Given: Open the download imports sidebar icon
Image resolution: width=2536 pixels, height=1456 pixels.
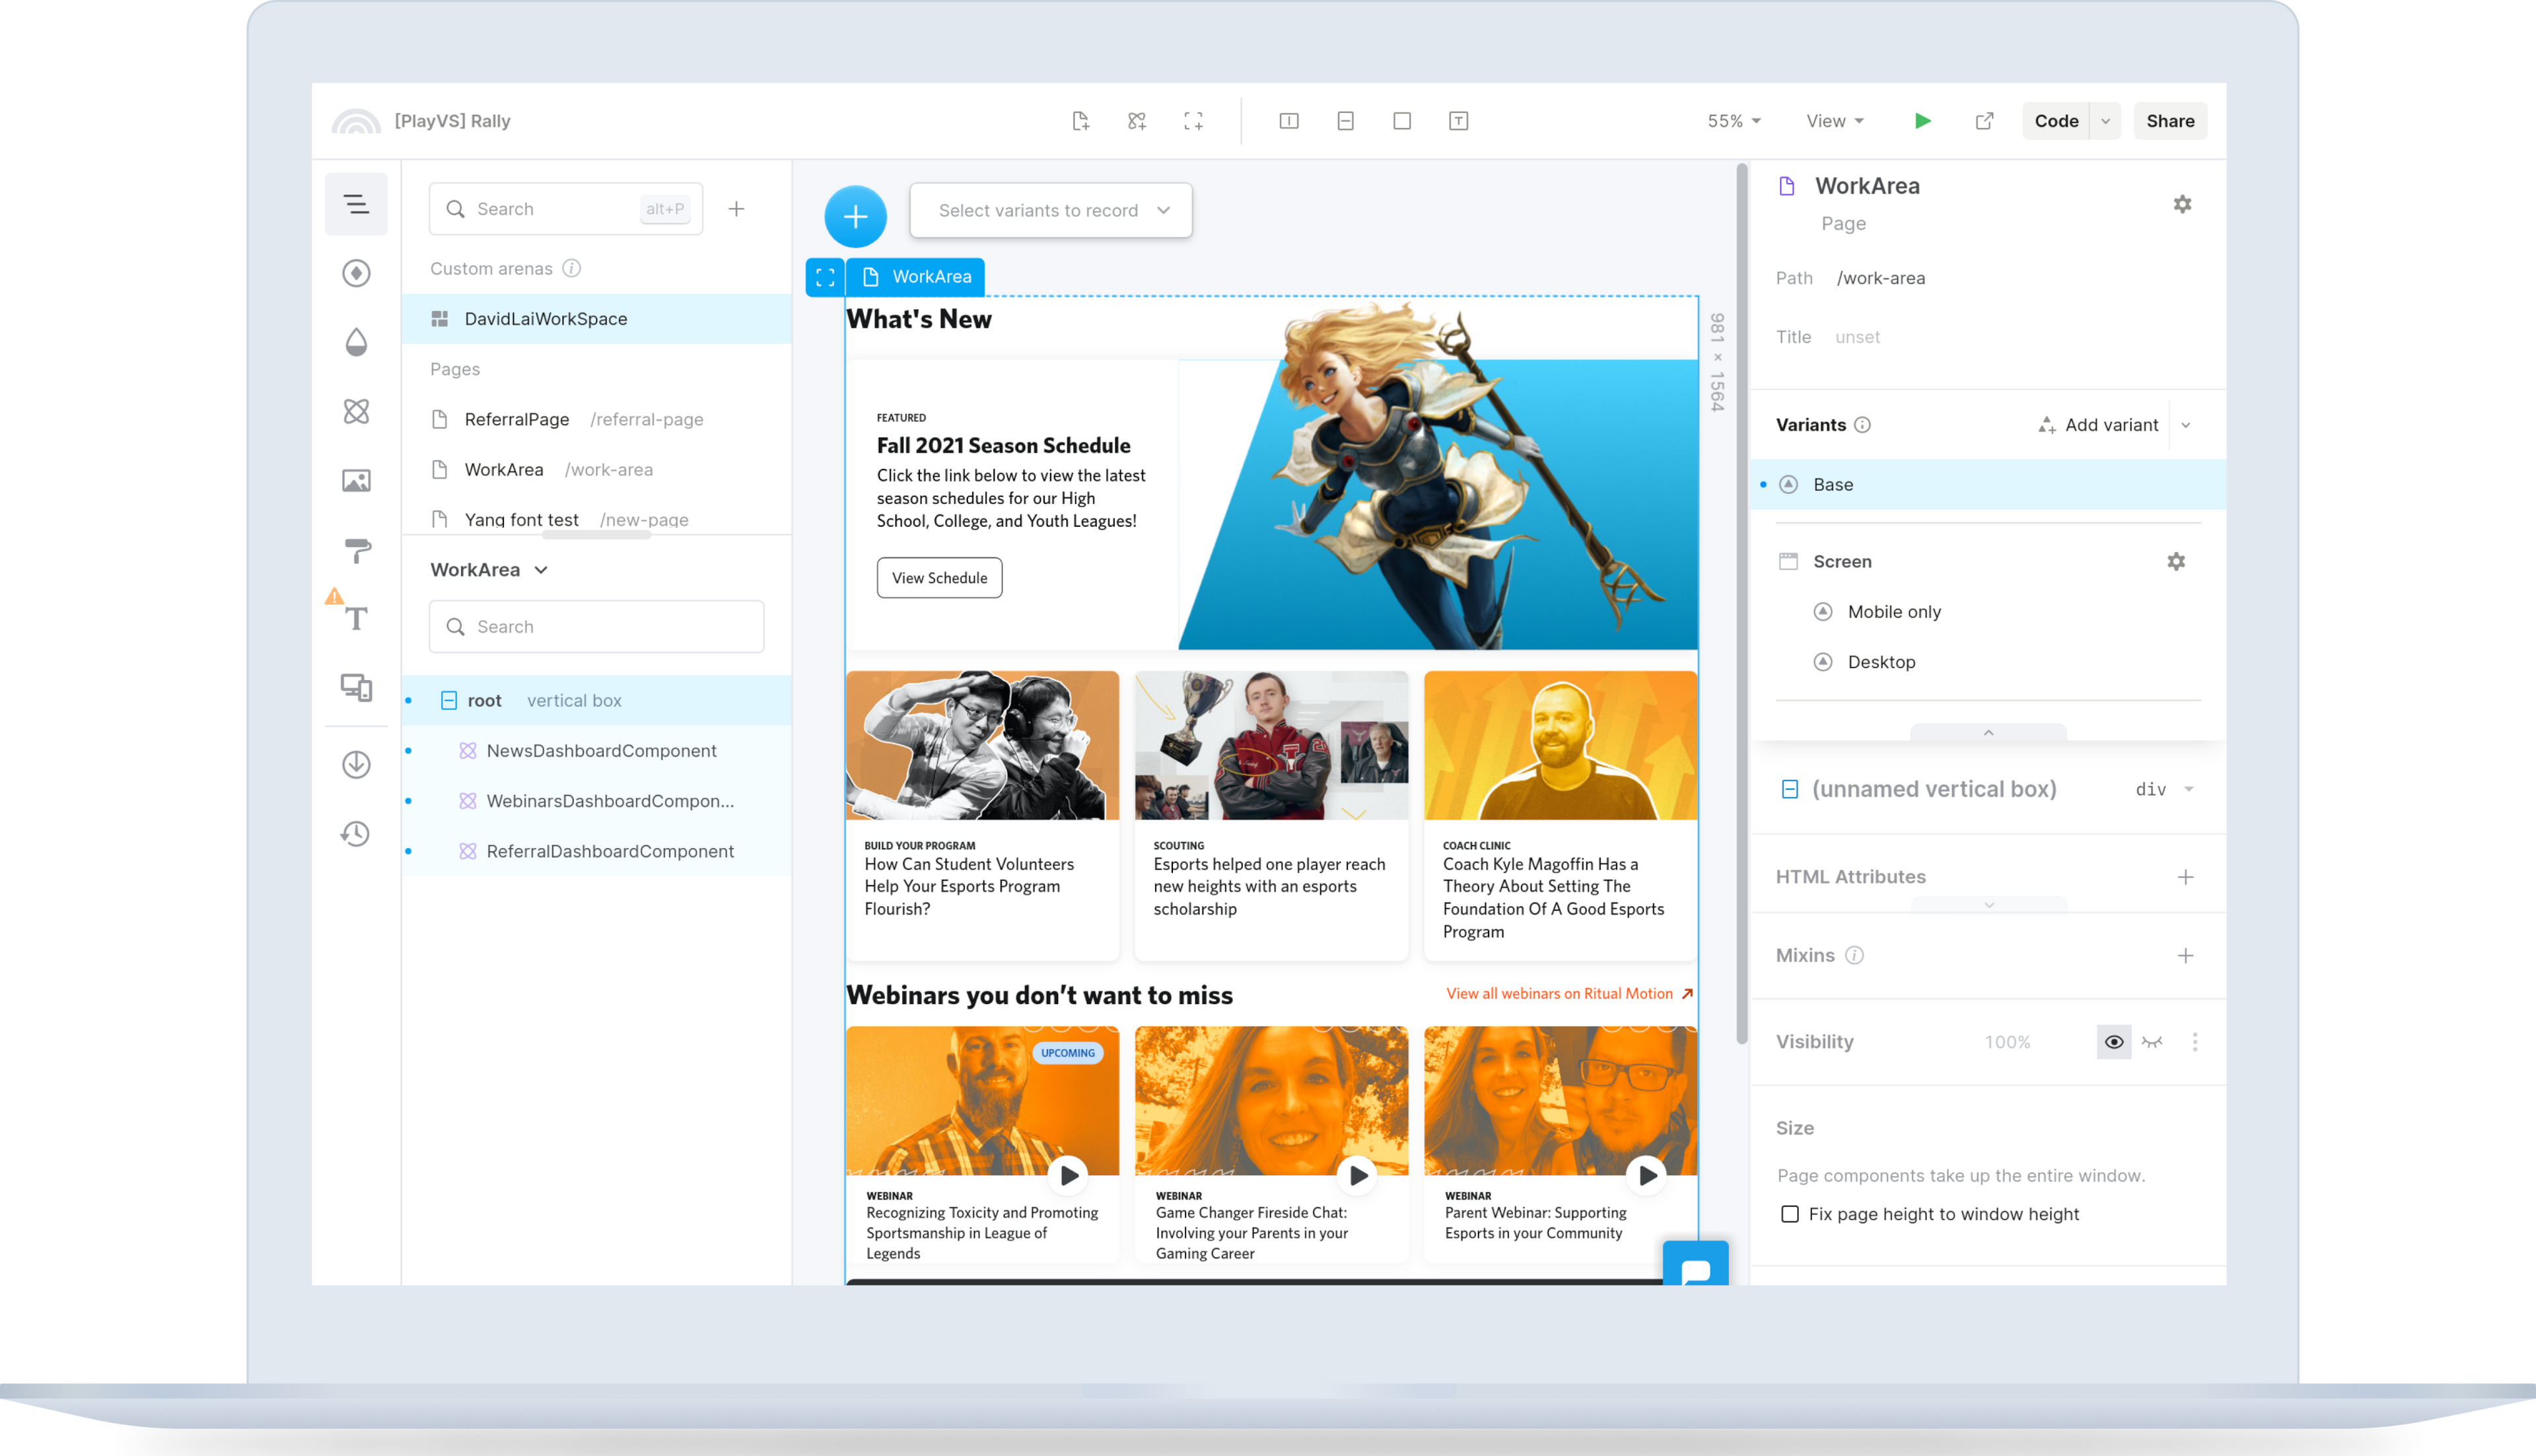Looking at the screenshot, I should click(x=356, y=764).
